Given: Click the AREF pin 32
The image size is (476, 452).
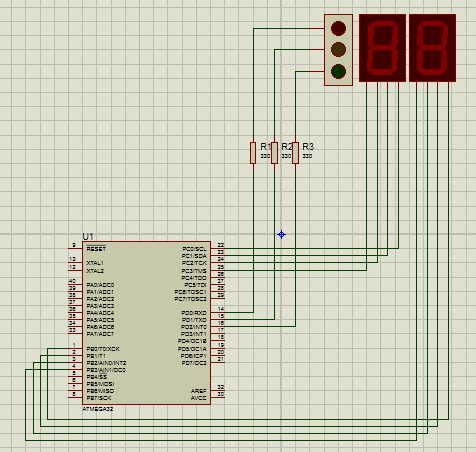Looking at the screenshot, I should click(218, 390).
